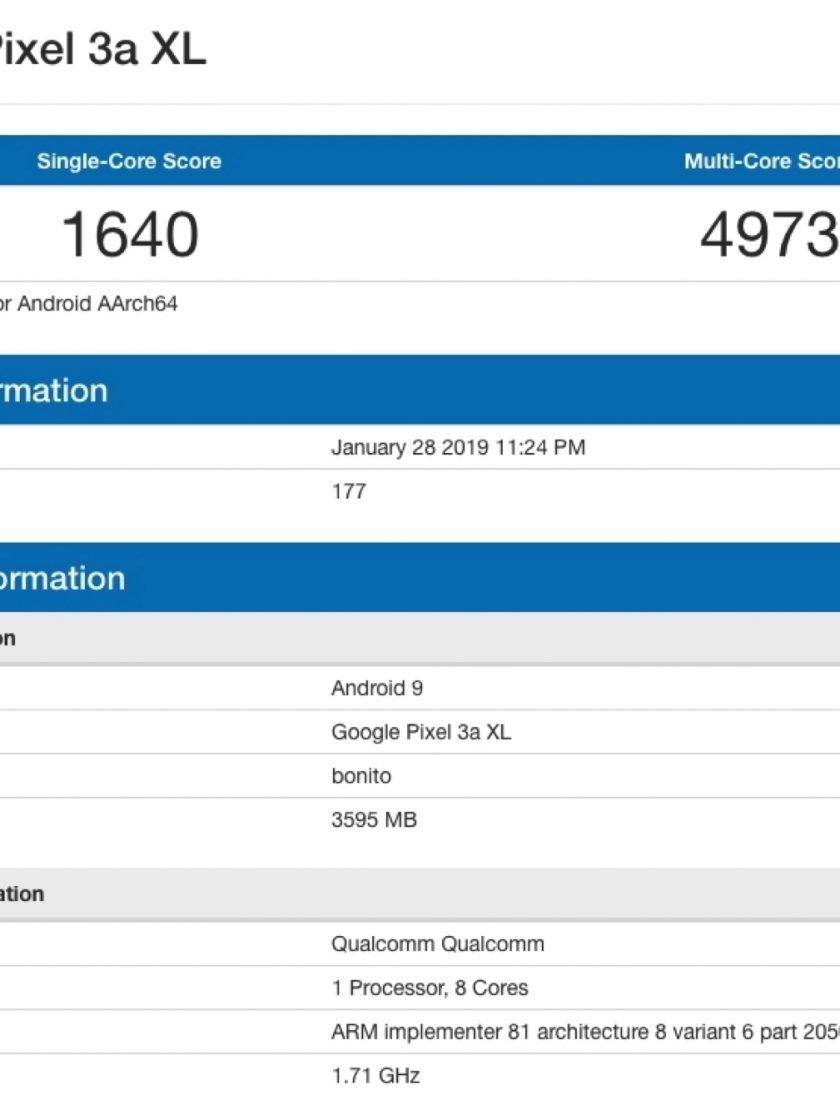Select the Qualcomm Qualcomm processor name
The height and width of the screenshot is (1120, 840).
(x=438, y=944)
